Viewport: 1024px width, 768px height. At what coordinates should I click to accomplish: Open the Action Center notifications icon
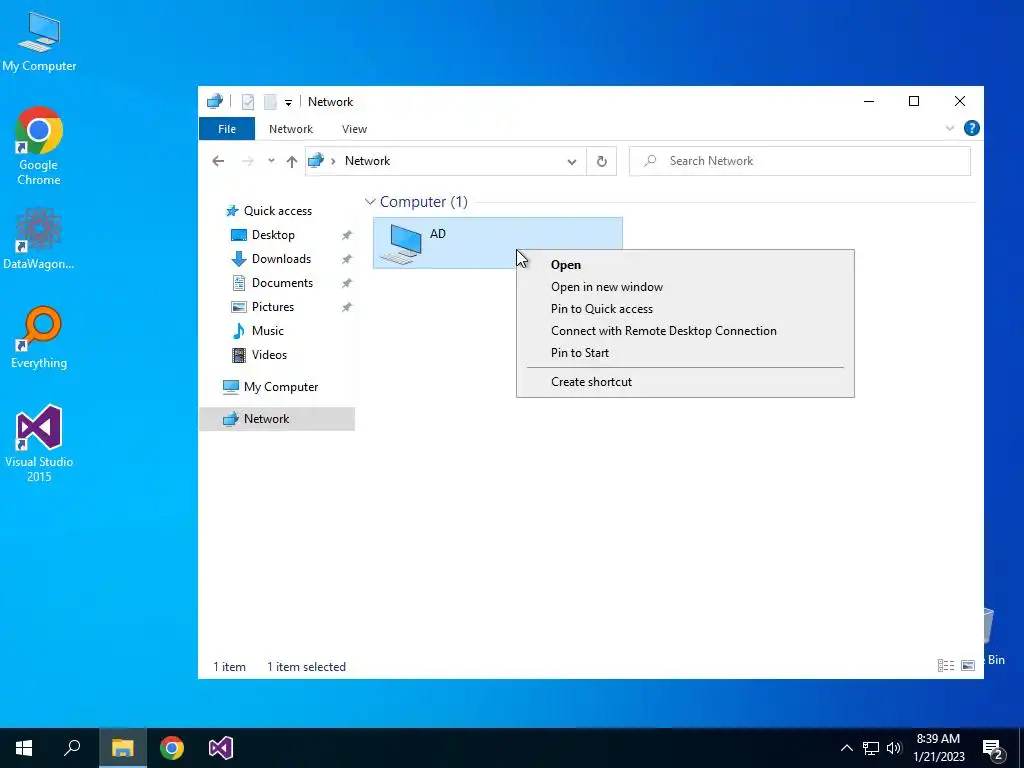[x=993, y=748]
